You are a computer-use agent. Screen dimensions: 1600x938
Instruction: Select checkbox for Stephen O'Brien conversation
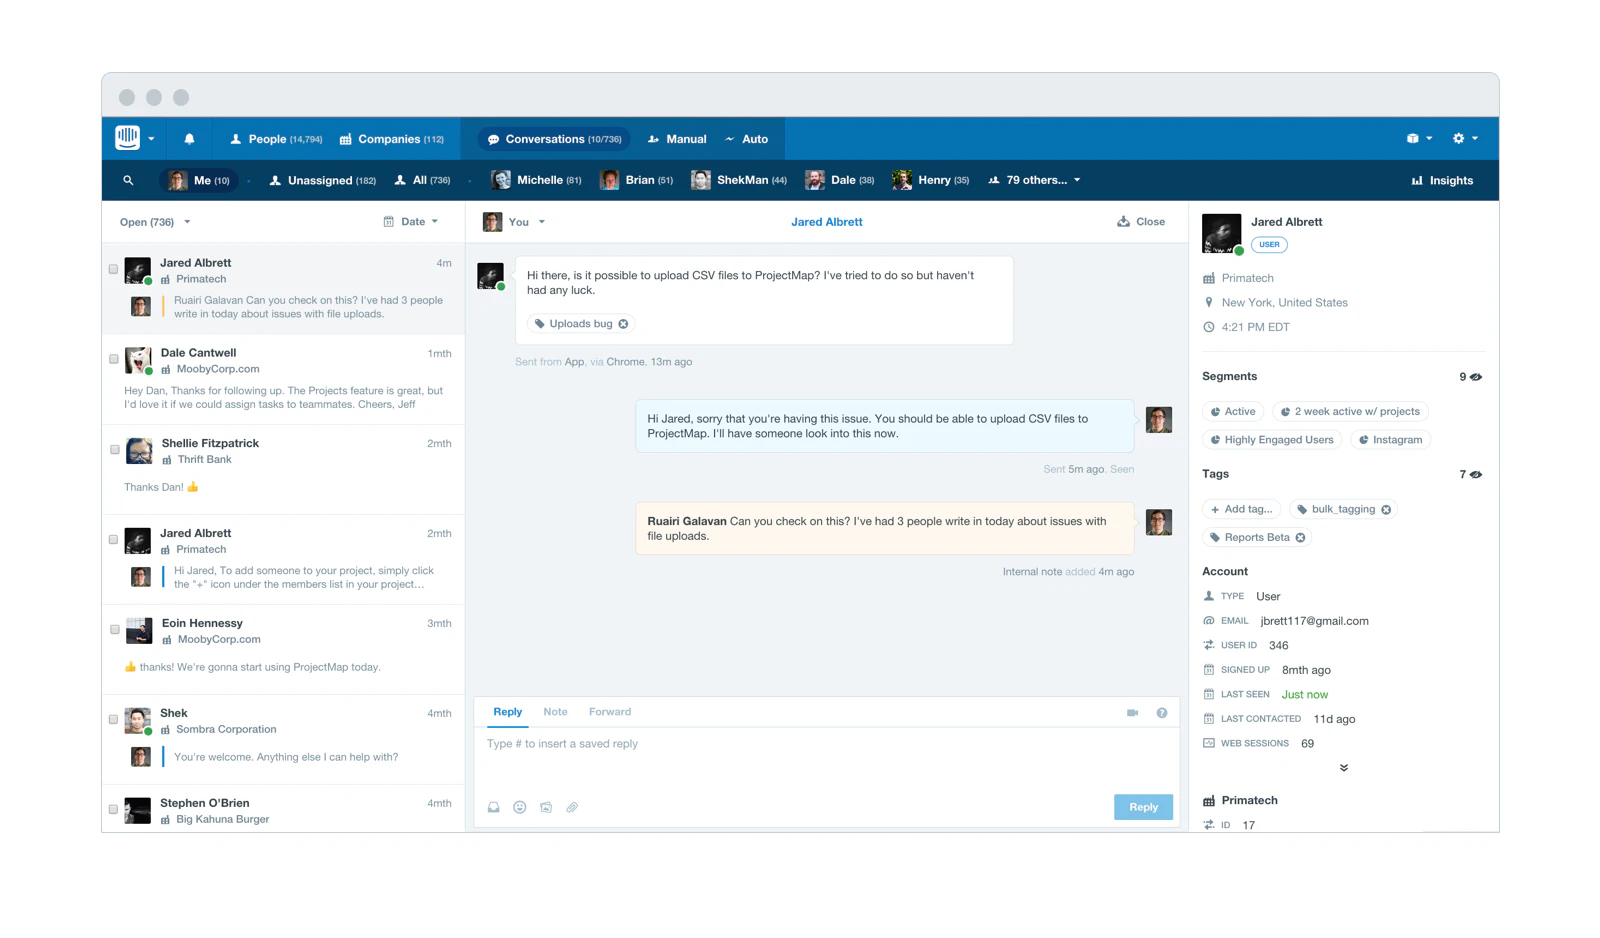113,810
